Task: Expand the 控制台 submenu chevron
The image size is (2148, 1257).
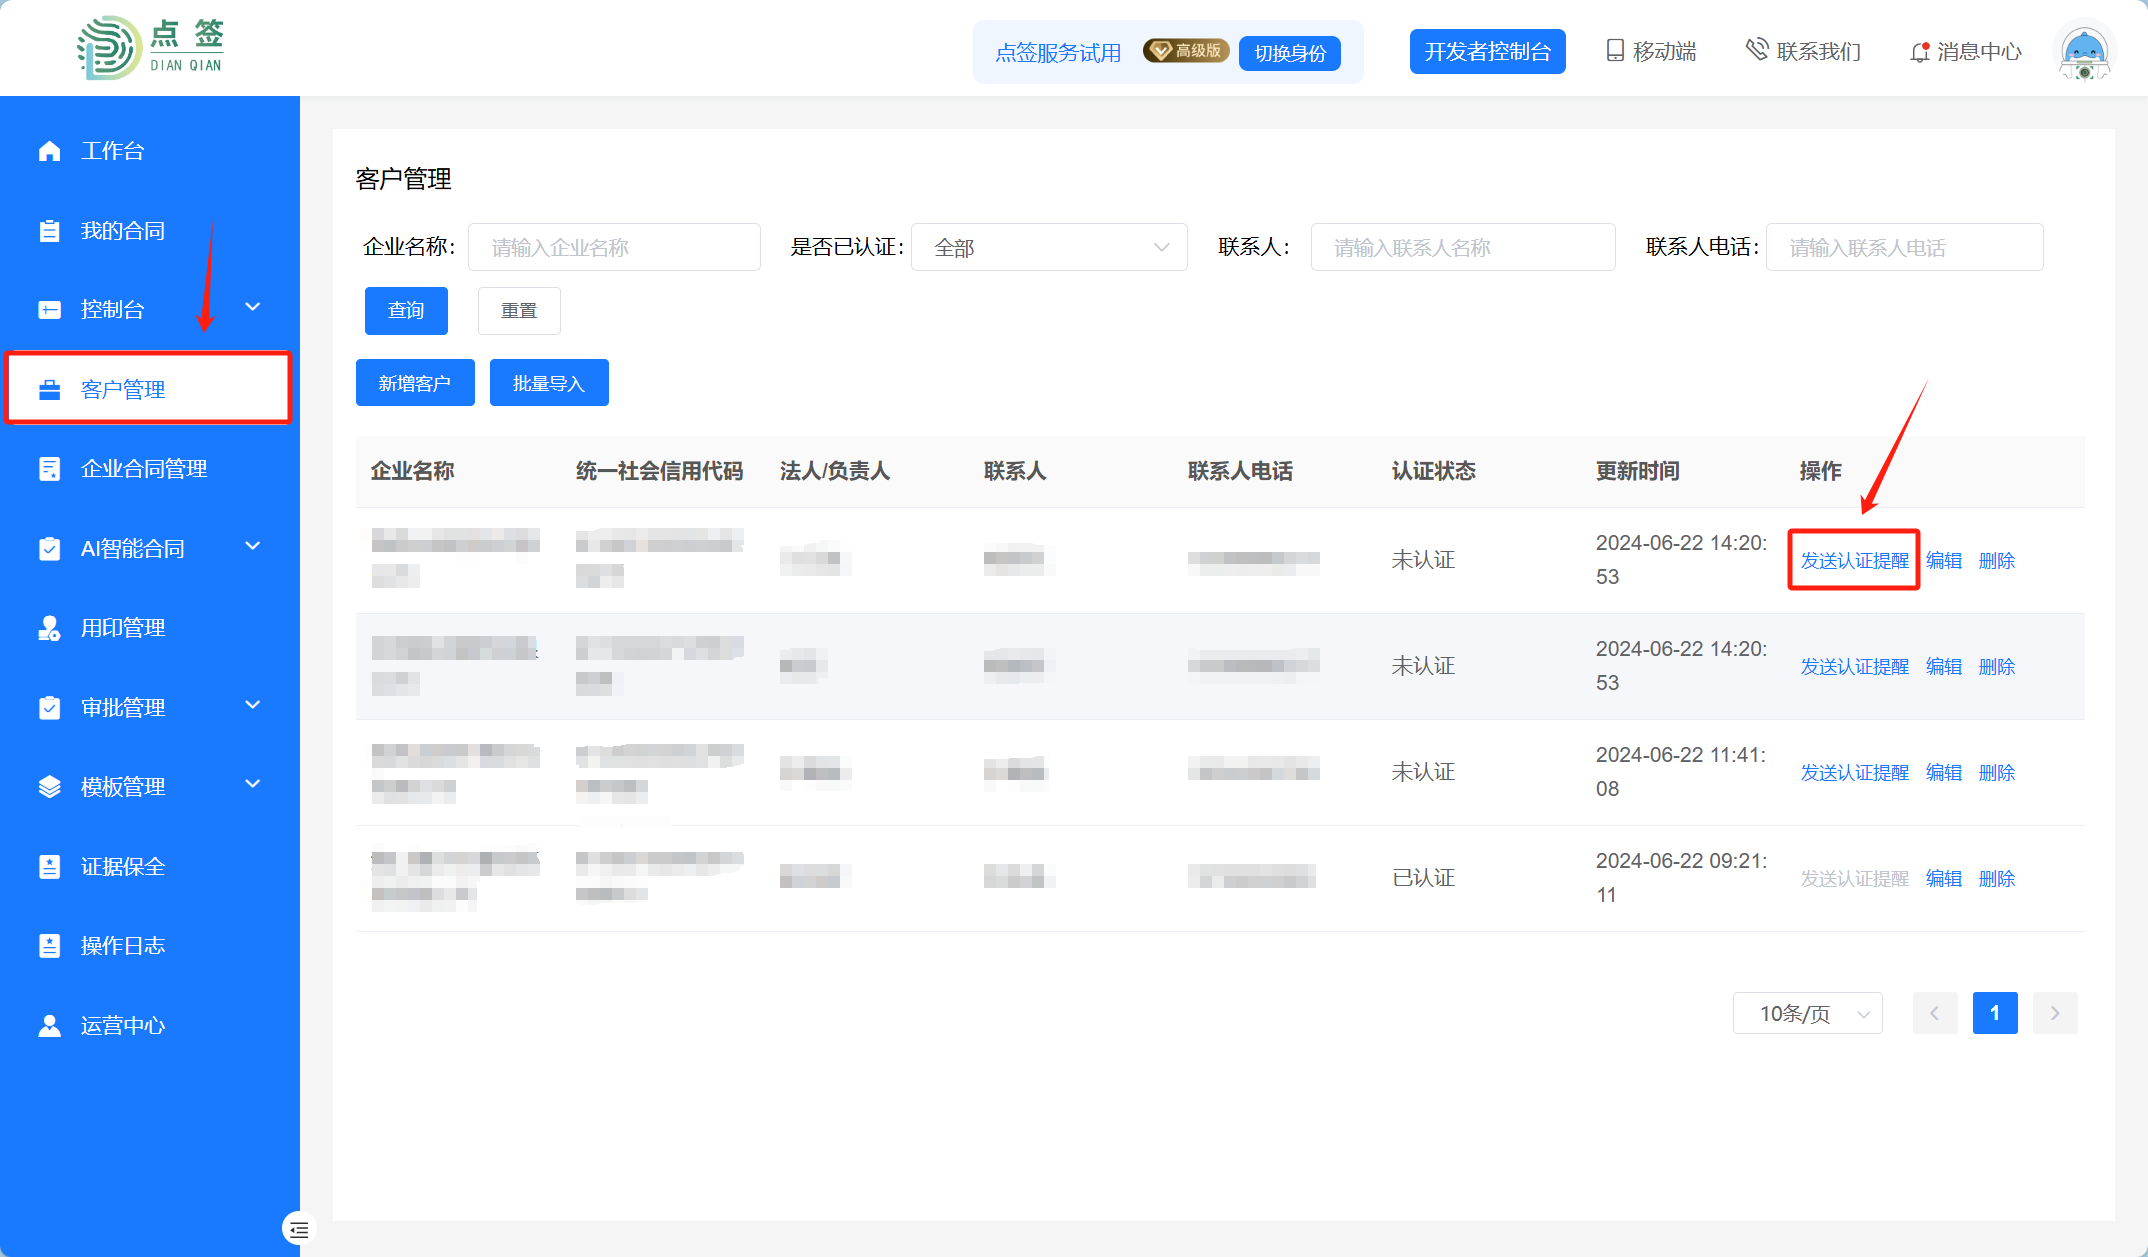Action: click(x=253, y=307)
